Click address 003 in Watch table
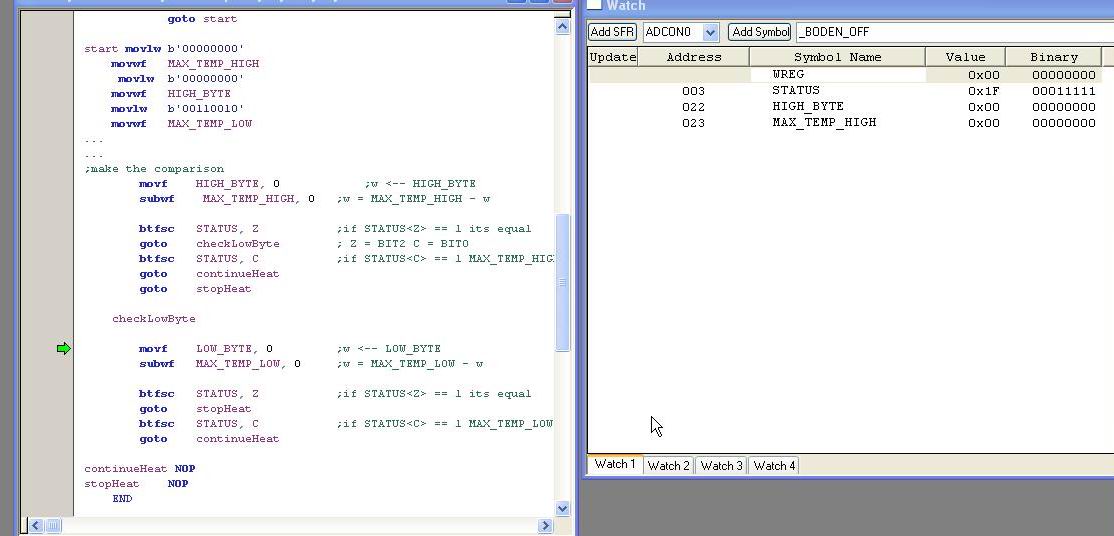 (693, 91)
